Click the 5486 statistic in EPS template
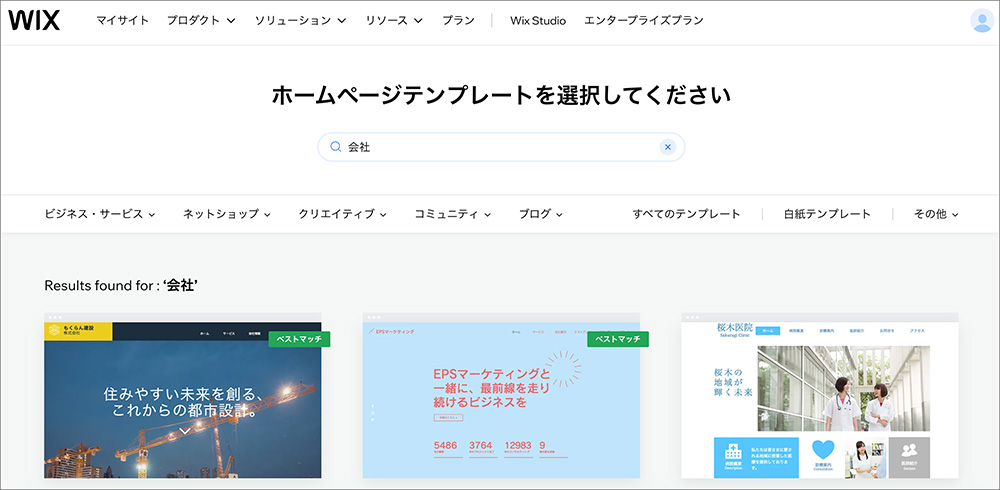The image size is (1000, 490). 445,445
